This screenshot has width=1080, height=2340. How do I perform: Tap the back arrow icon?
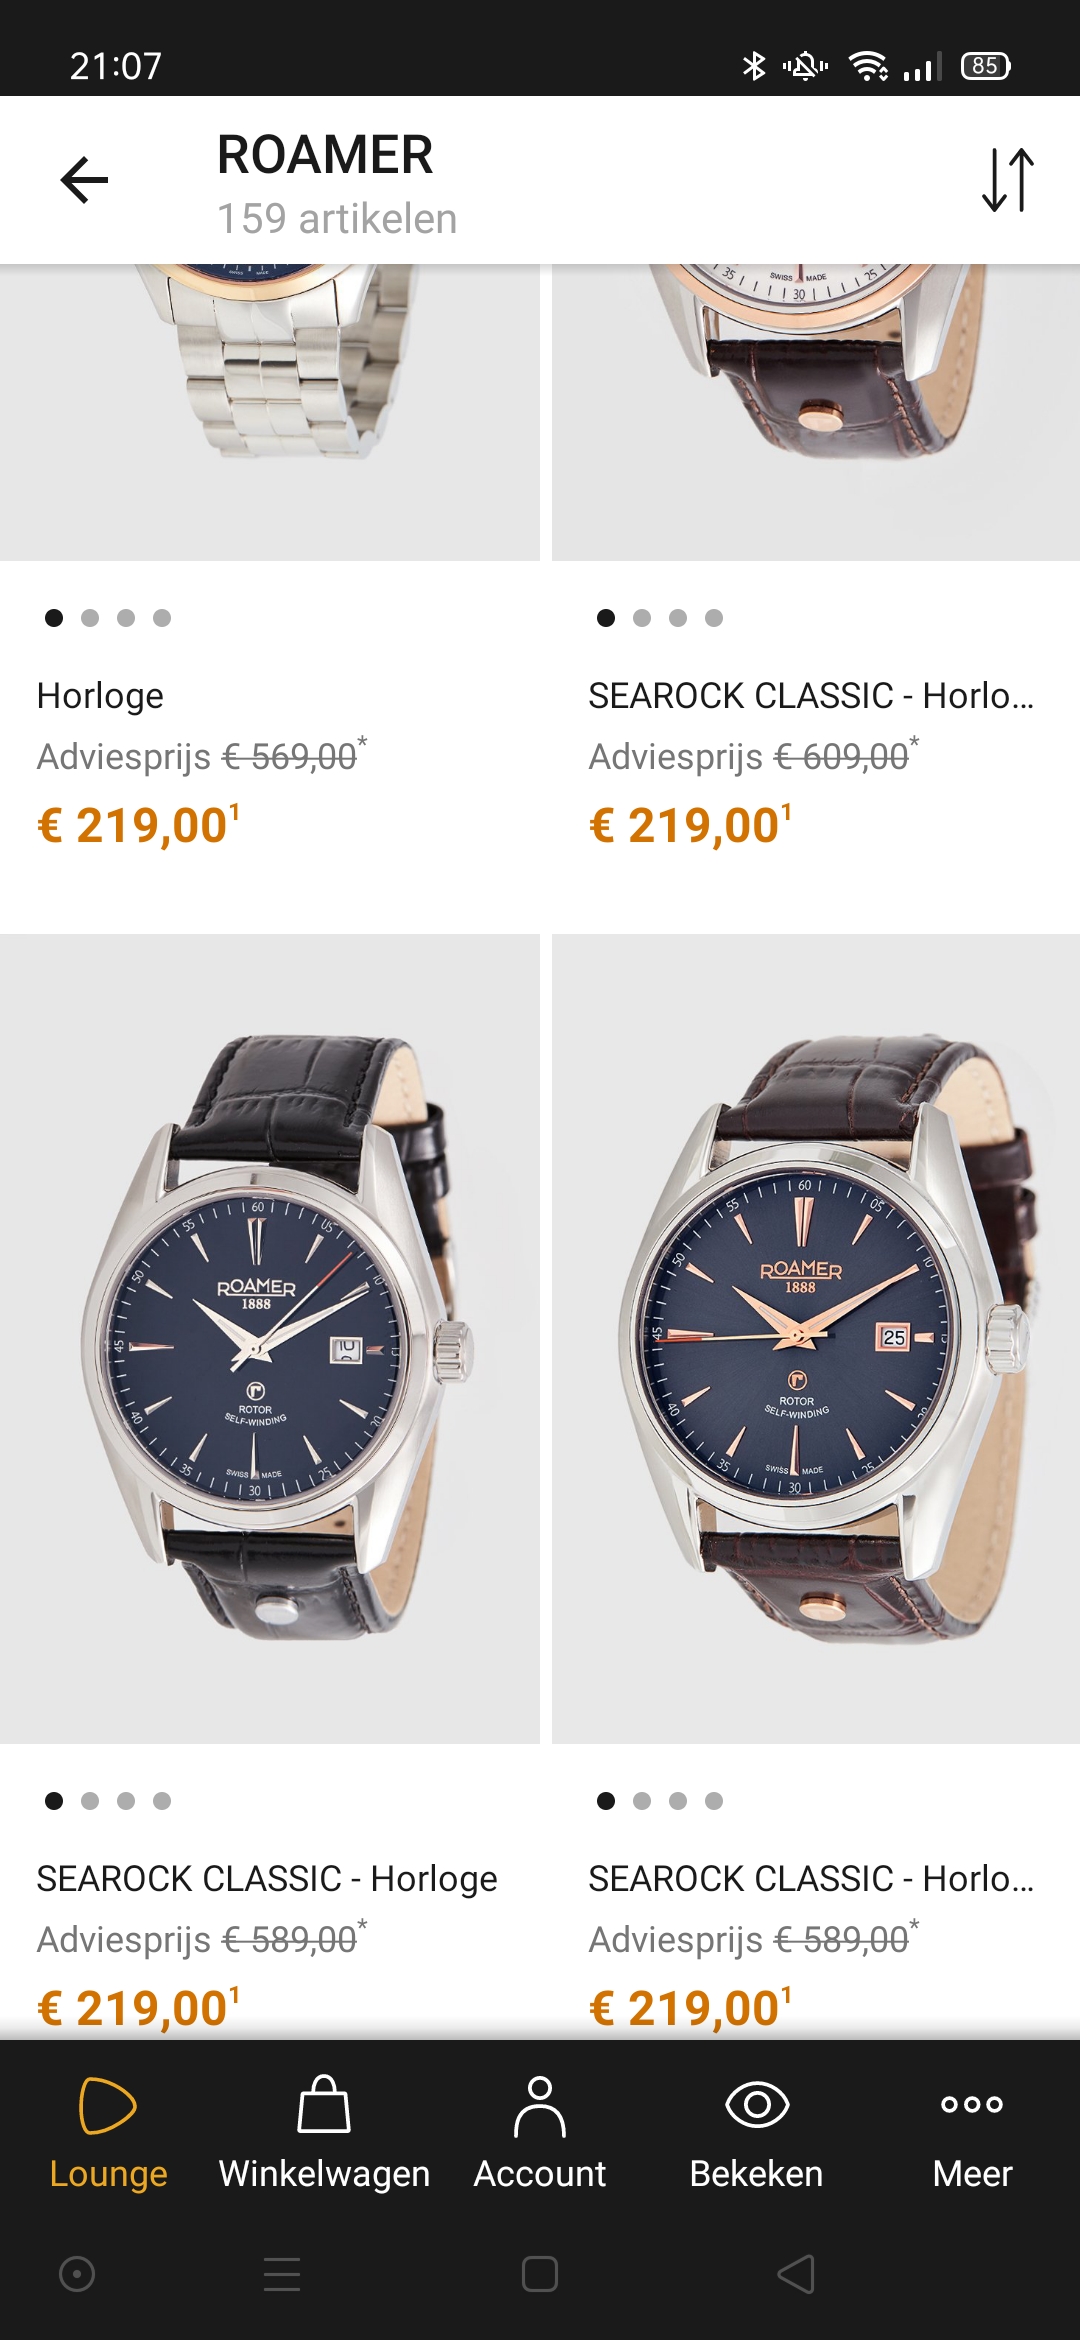pos(84,180)
